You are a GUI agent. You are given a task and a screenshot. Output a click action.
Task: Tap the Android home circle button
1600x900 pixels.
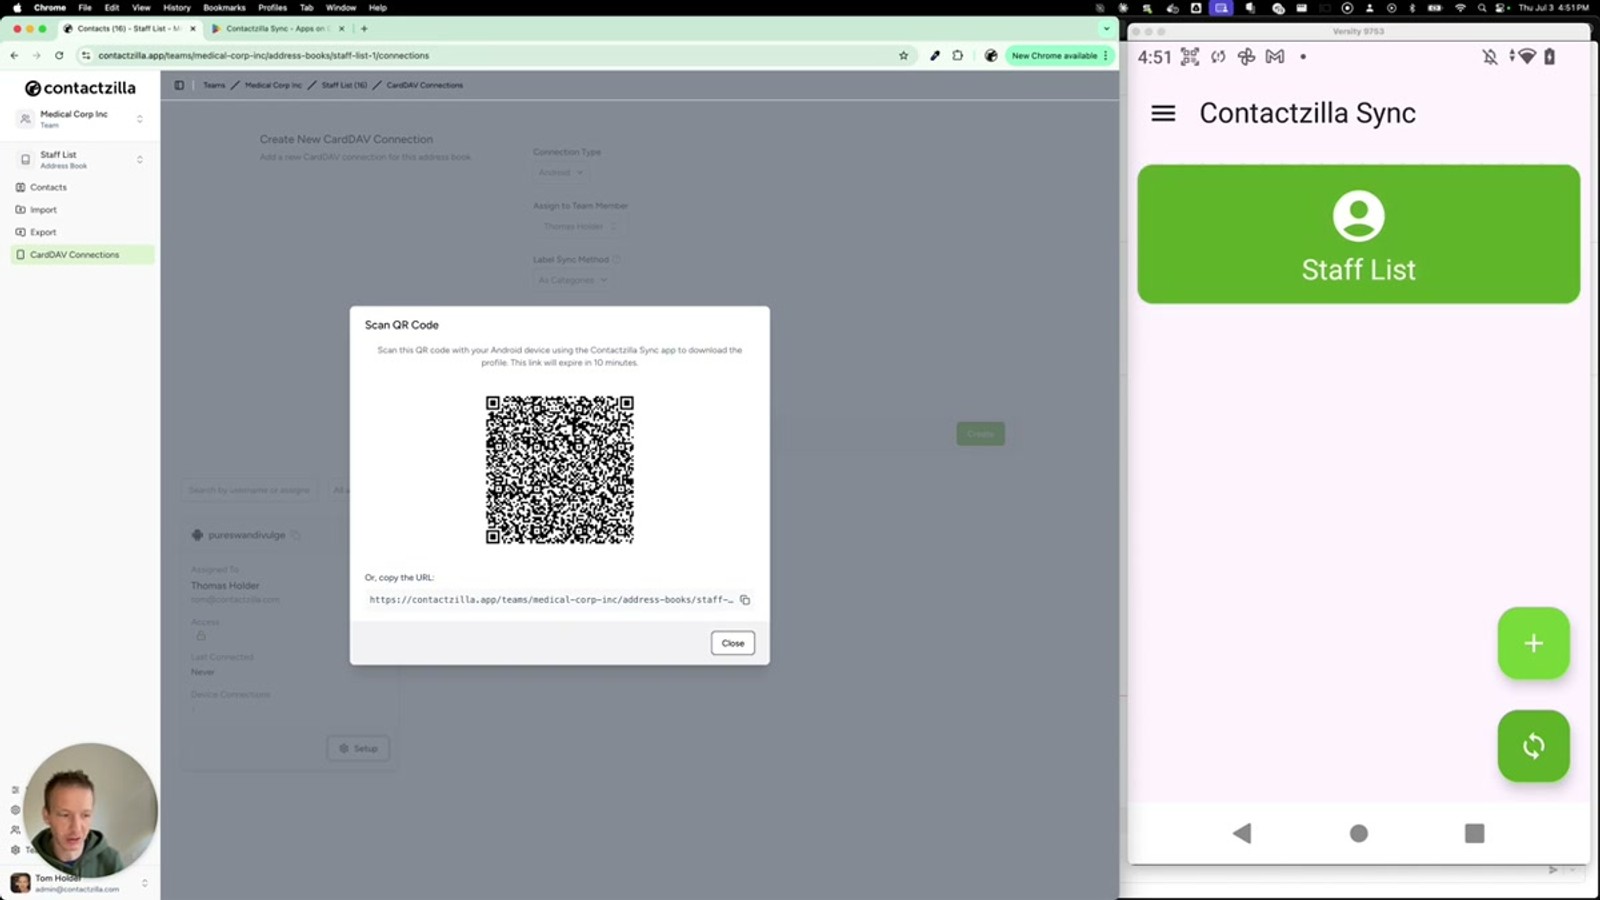(1358, 833)
